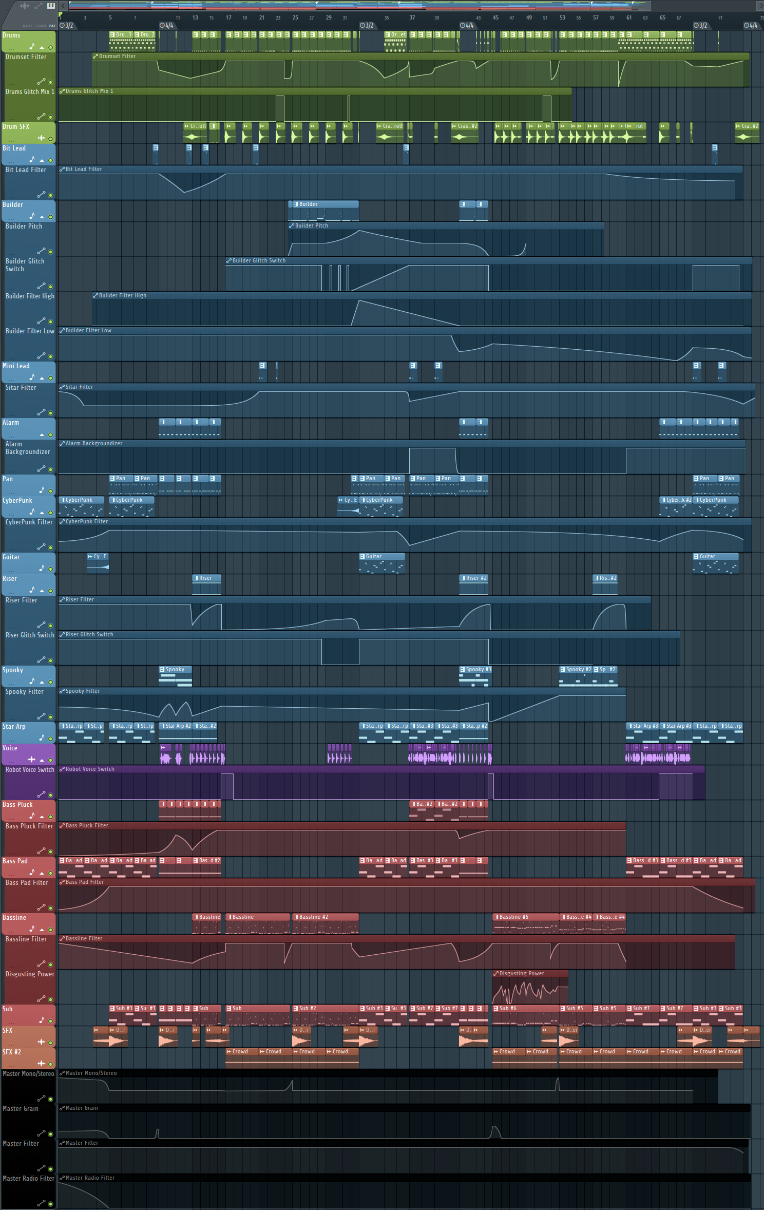Click automation icon on CyberPunk Filter track
The image size is (764, 1210).
pyautogui.click(x=41, y=547)
